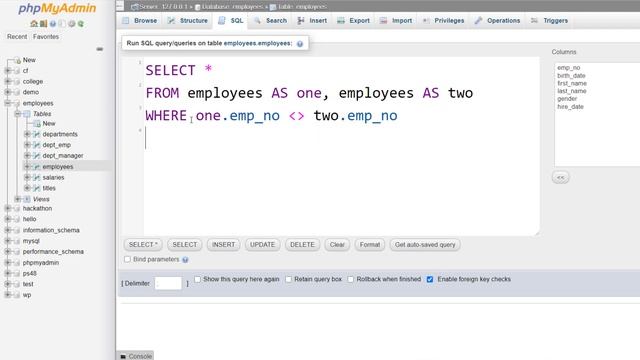This screenshot has height=360, width=640.
Task: Open phpMyAdmin documentation blue icon
Action: [53, 24]
